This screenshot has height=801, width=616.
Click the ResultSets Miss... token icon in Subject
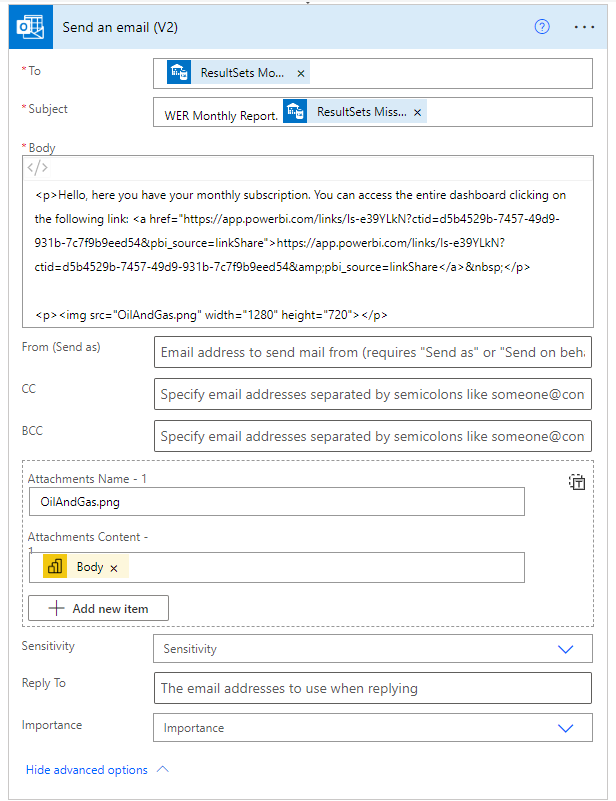click(x=295, y=111)
